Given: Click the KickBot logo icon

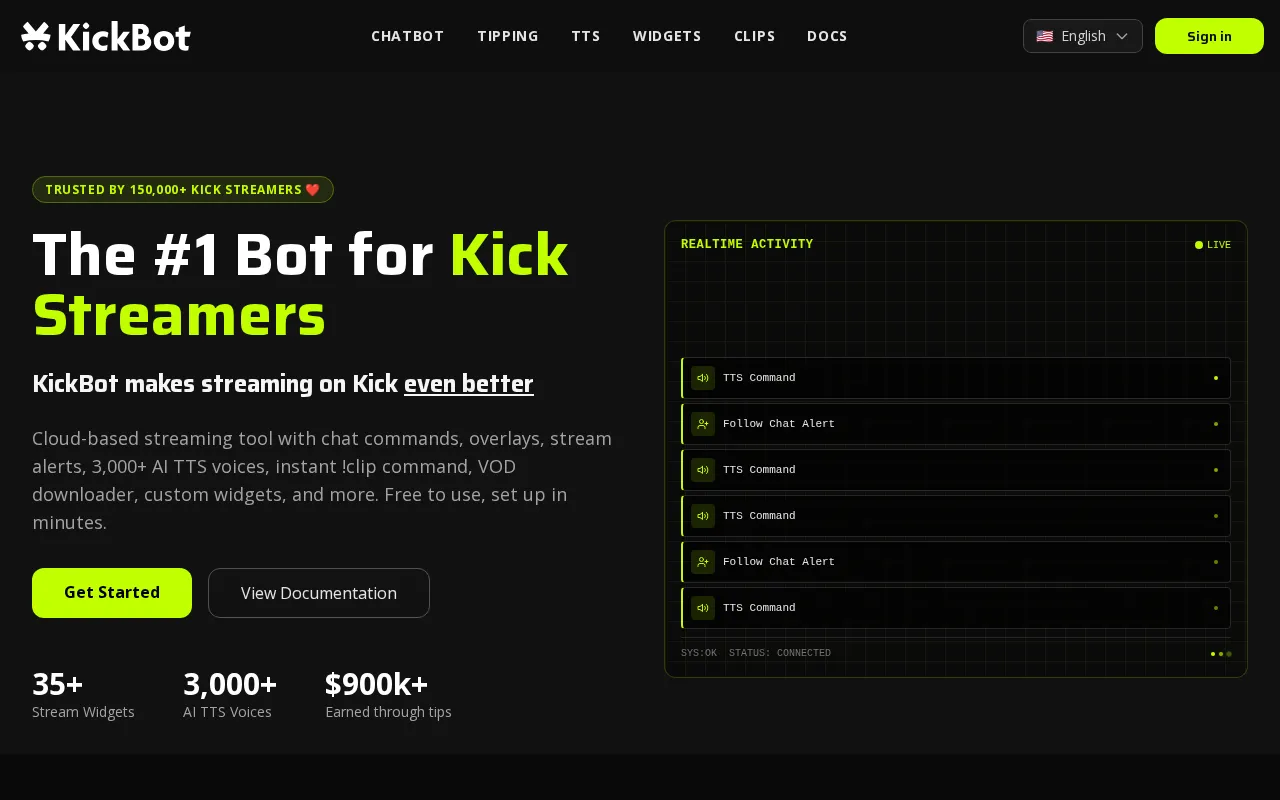Looking at the screenshot, I should [36, 36].
